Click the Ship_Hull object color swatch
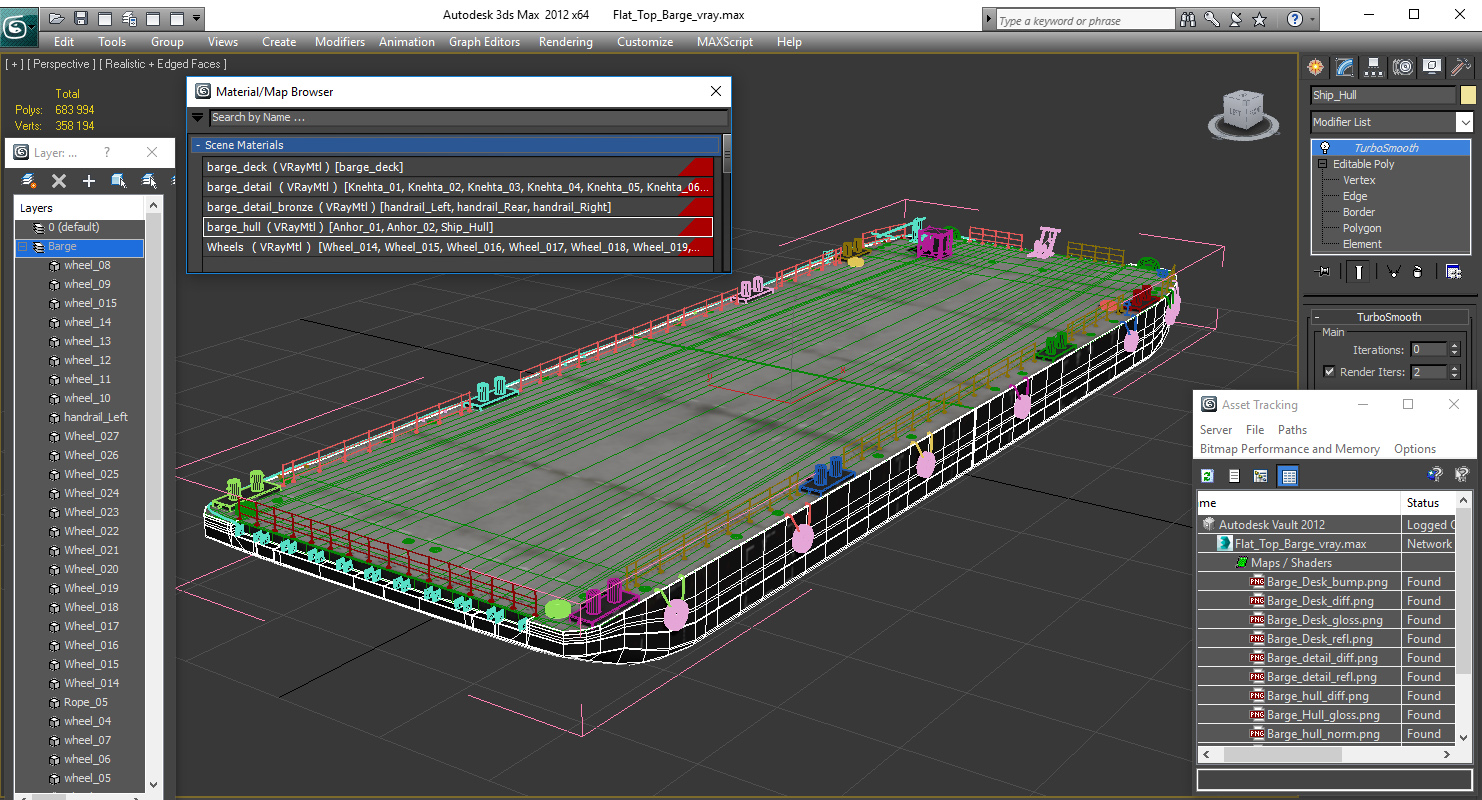This screenshot has width=1482, height=800. [1467, 95]
